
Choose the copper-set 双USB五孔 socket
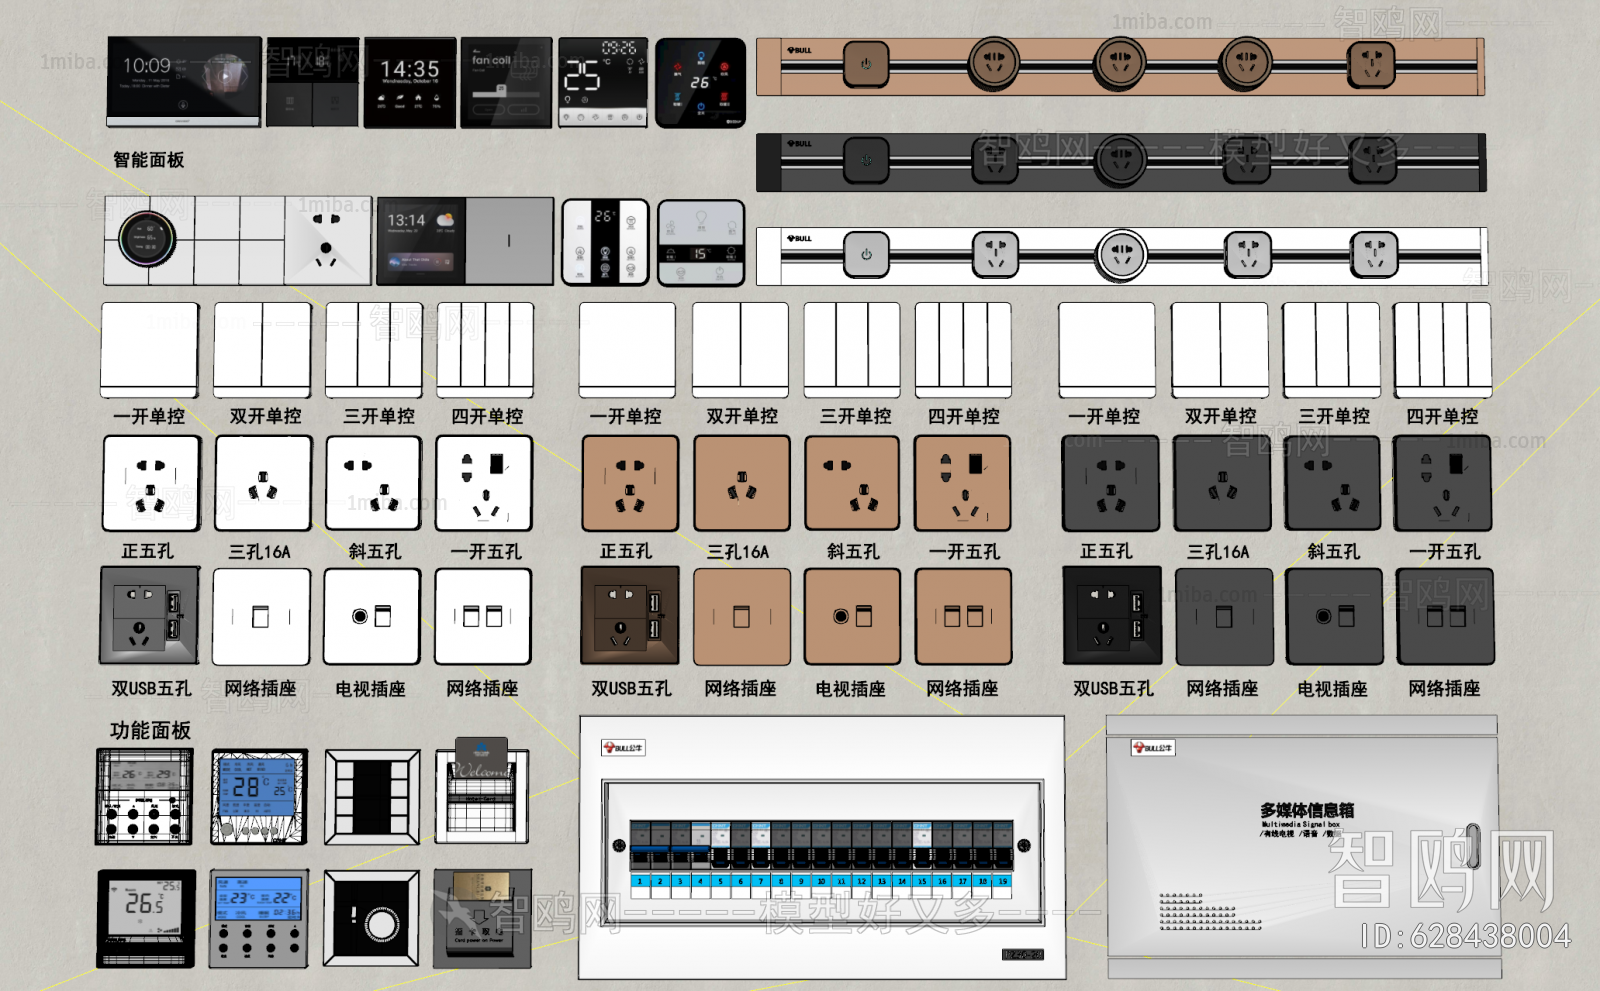point(630,616)
